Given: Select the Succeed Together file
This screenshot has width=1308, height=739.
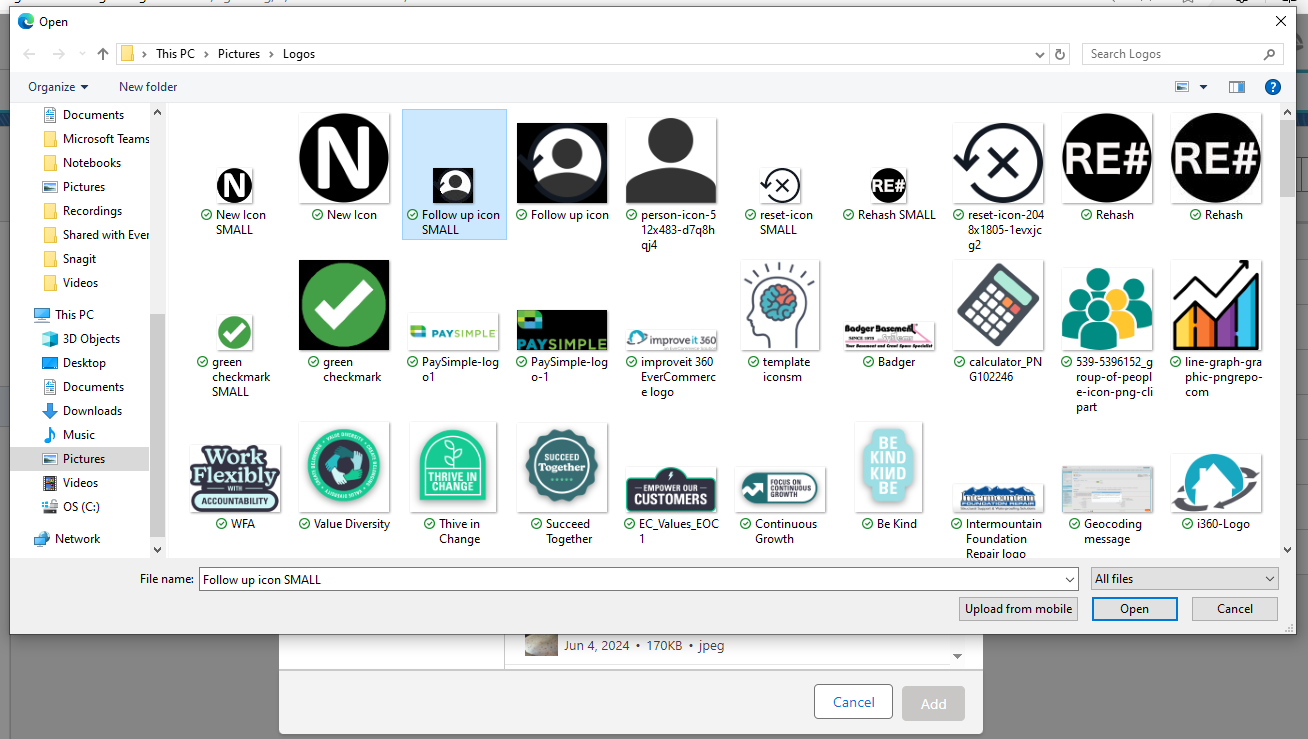Looking at the screenshot, I should (x=562, y=484).
